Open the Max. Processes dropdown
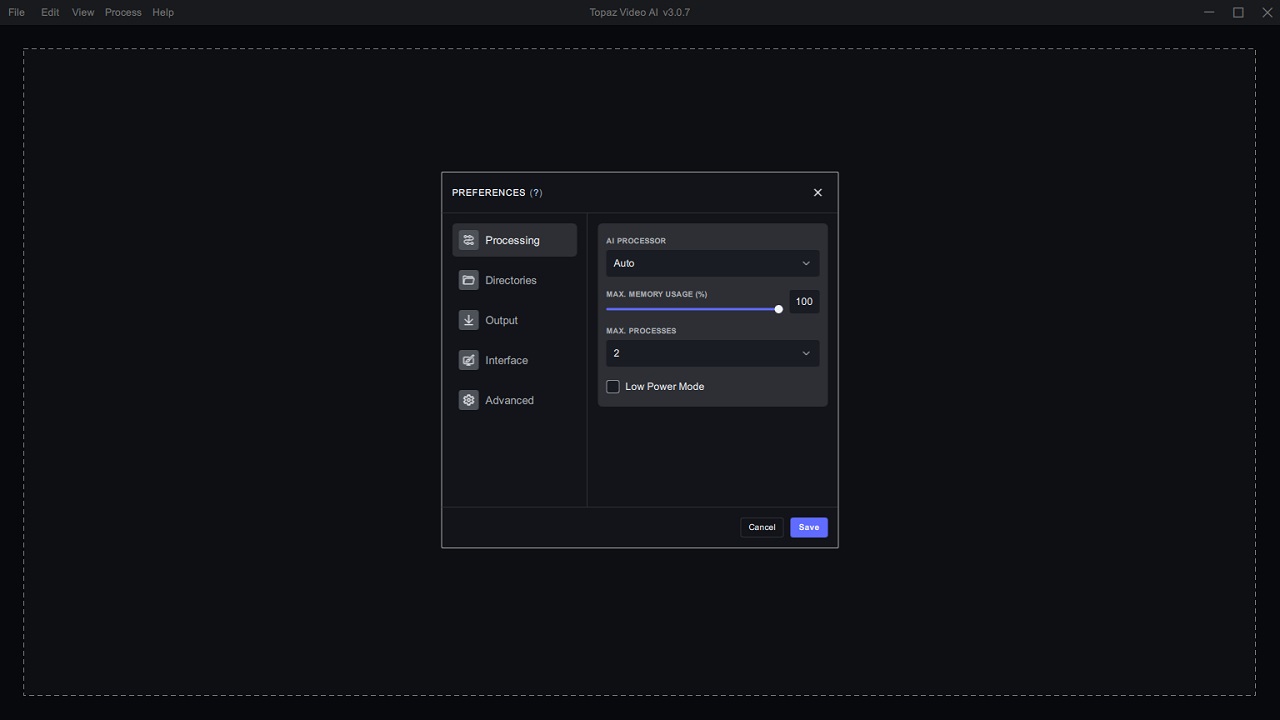Image resolution: width=1280 pixels, height=720 pixels. [712, 353]
